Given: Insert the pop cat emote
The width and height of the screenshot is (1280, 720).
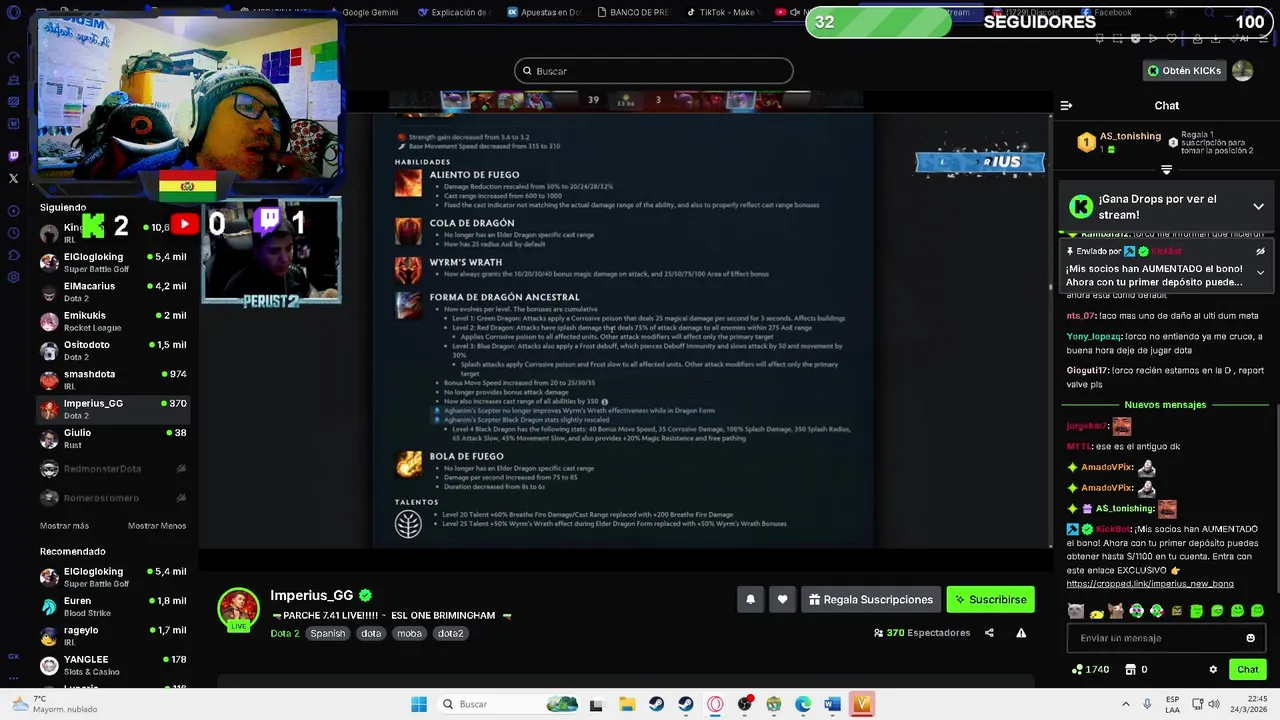Looking at the screenshot, I should coord(1116,611).
